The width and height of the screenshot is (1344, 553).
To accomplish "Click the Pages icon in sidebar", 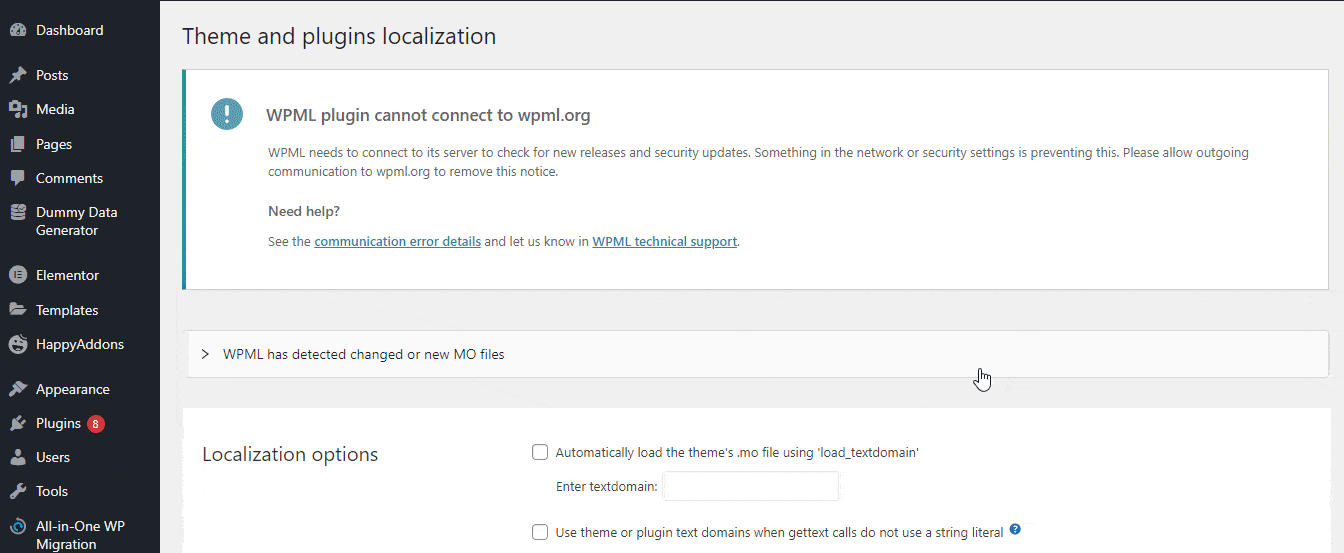I will pyautogui.click(x=17, y=145).
